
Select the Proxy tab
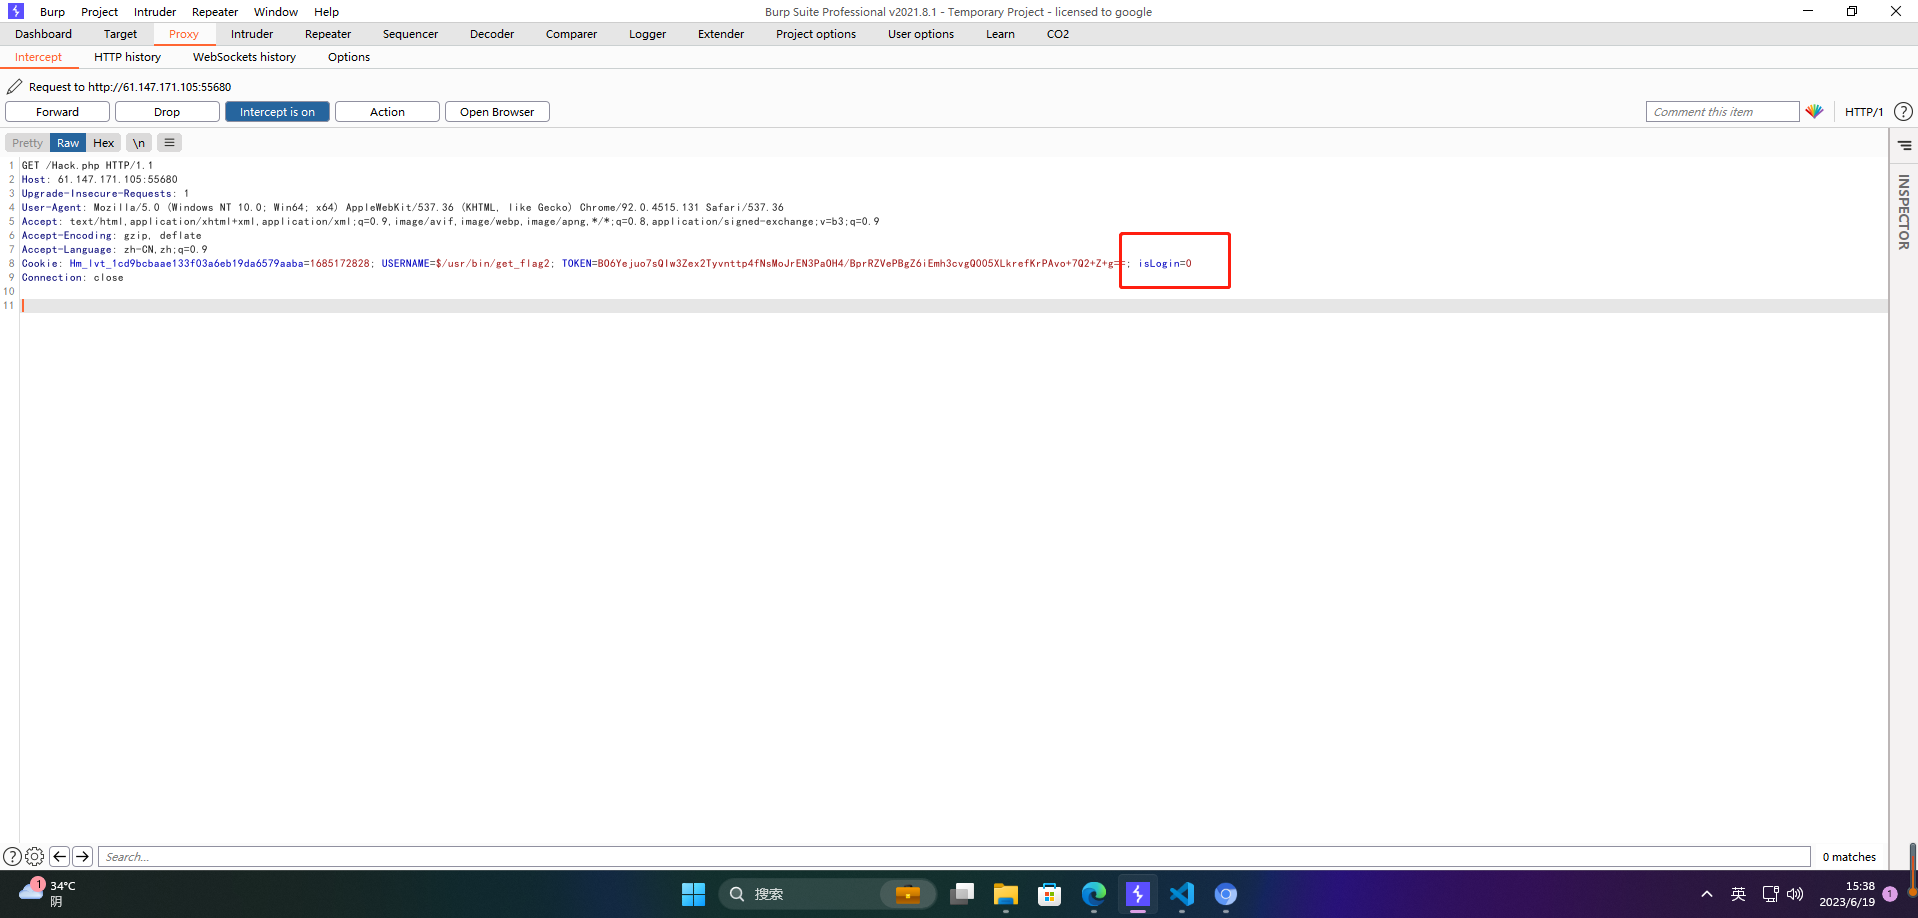(184, 34)
